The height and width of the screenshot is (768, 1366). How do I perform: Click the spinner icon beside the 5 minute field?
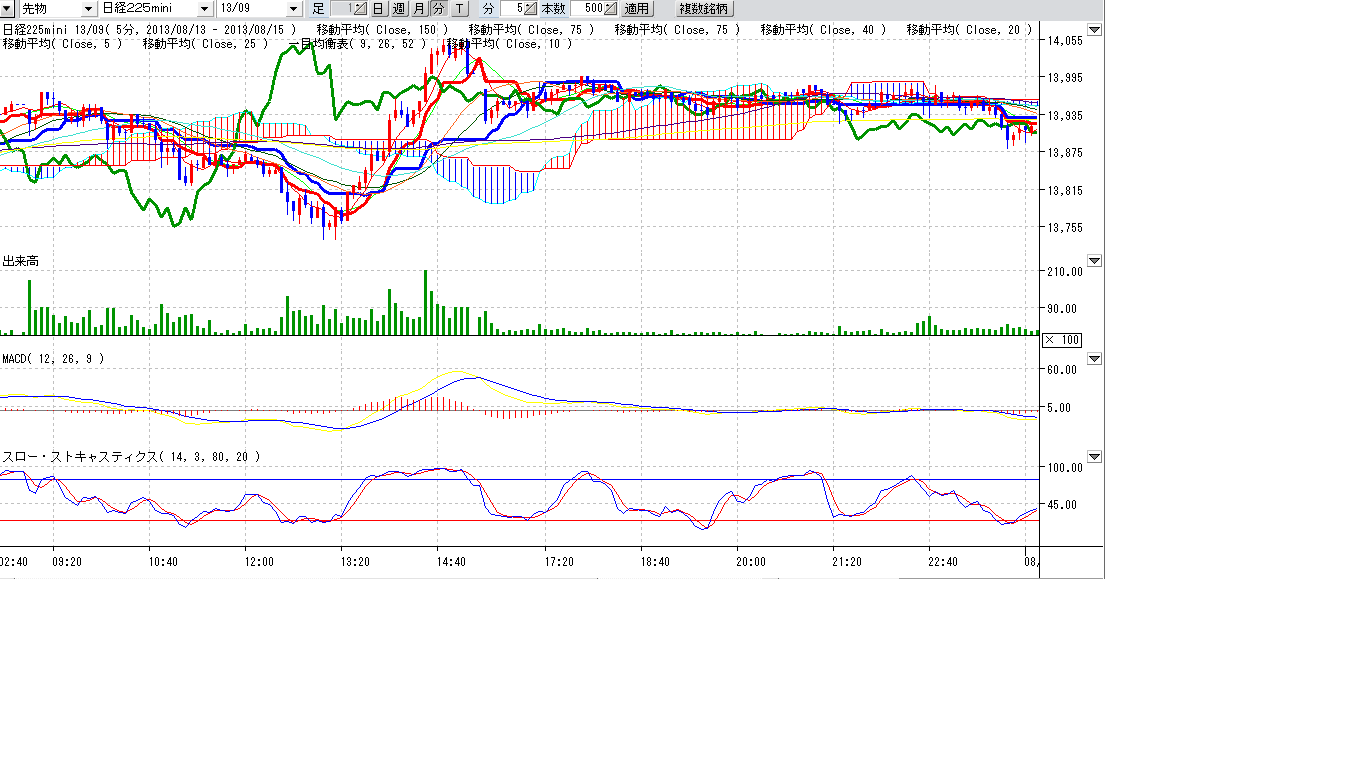[x=531, y=8]
